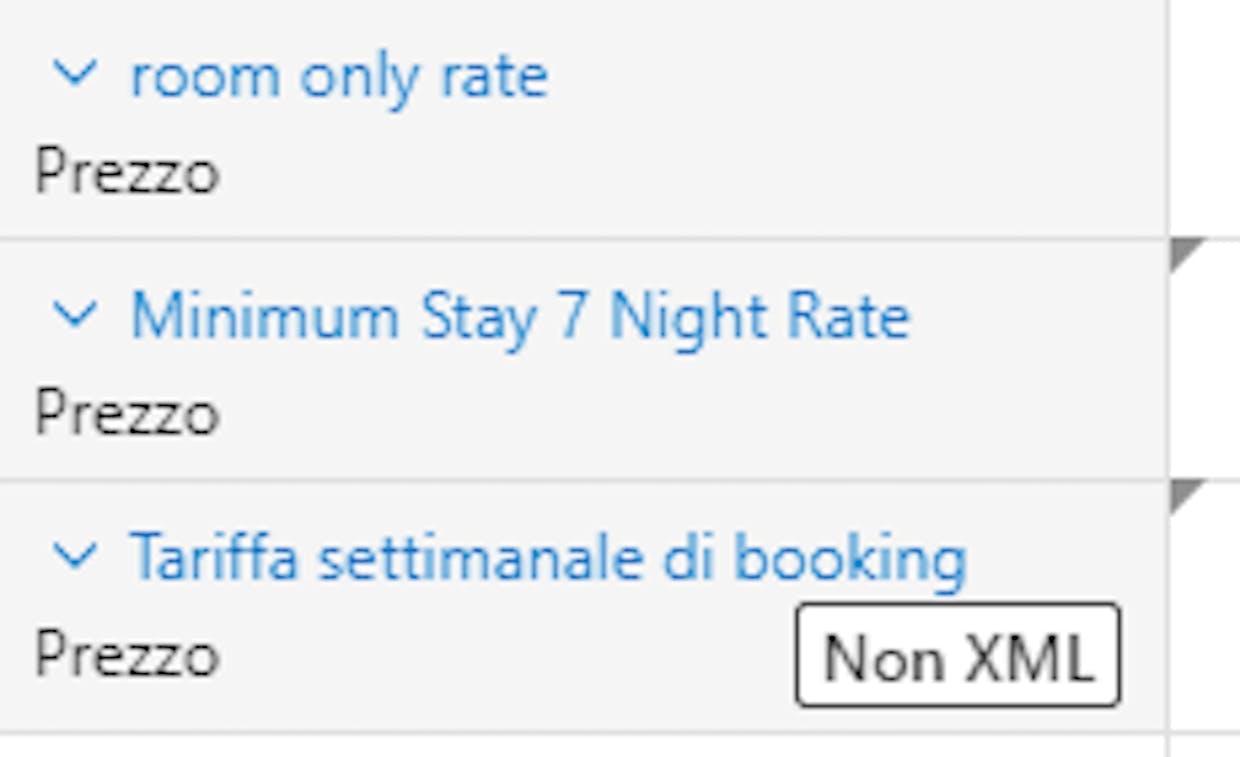This screenshot has width=1240, height=757.
Task: Select Prezzo label under Tariffa settimanale di booking
Action: coord(127,655)
